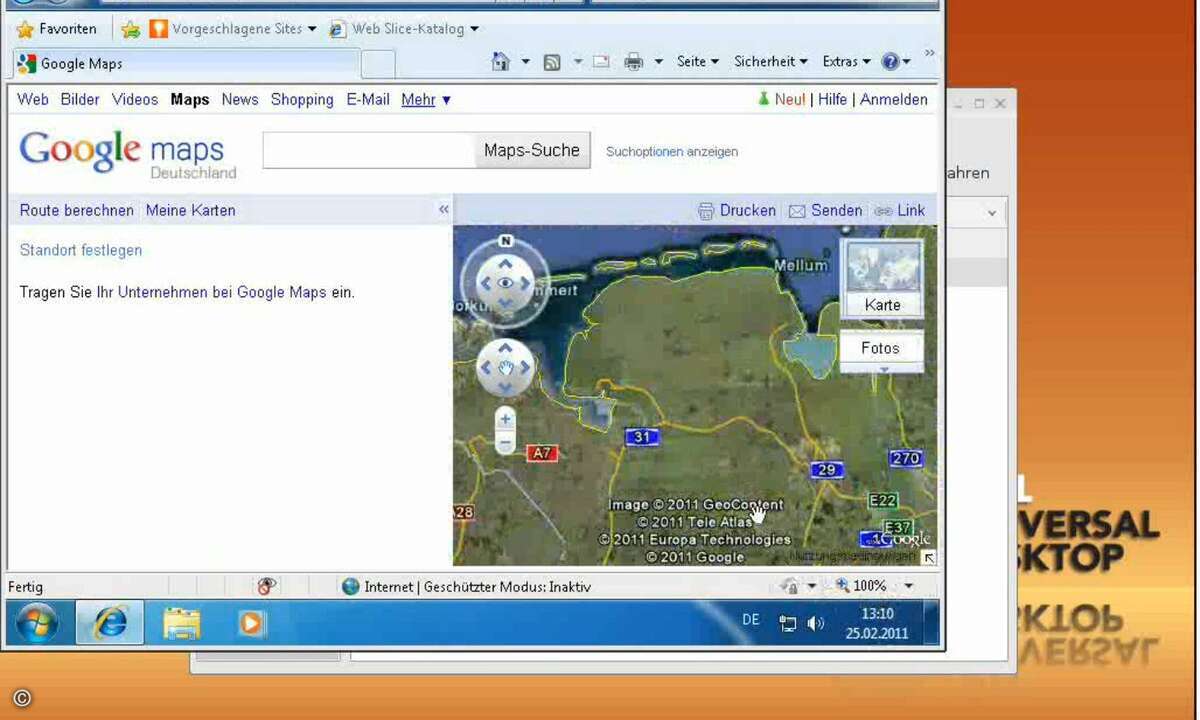
Task: Expand the printer dropdown arrow
Action: click(x=658, y=62)
